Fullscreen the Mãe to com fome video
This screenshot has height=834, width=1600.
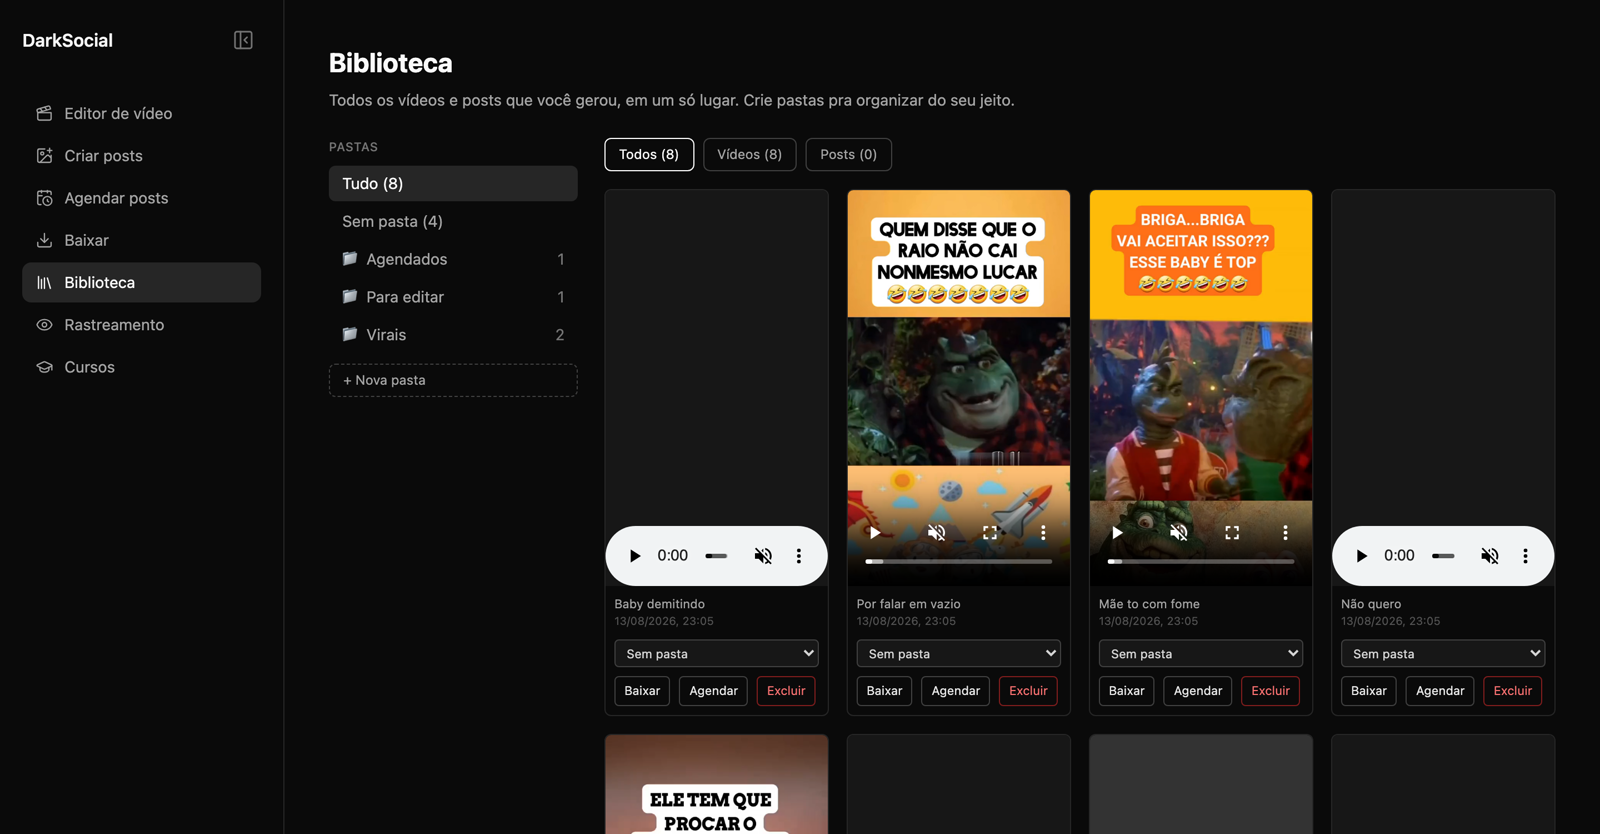[1232, 533]
